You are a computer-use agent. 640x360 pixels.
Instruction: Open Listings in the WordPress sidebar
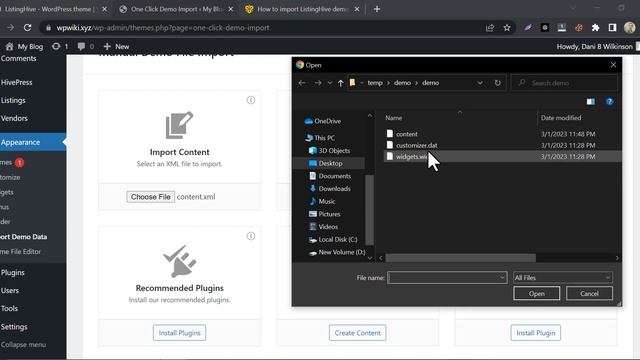point(13,100)
